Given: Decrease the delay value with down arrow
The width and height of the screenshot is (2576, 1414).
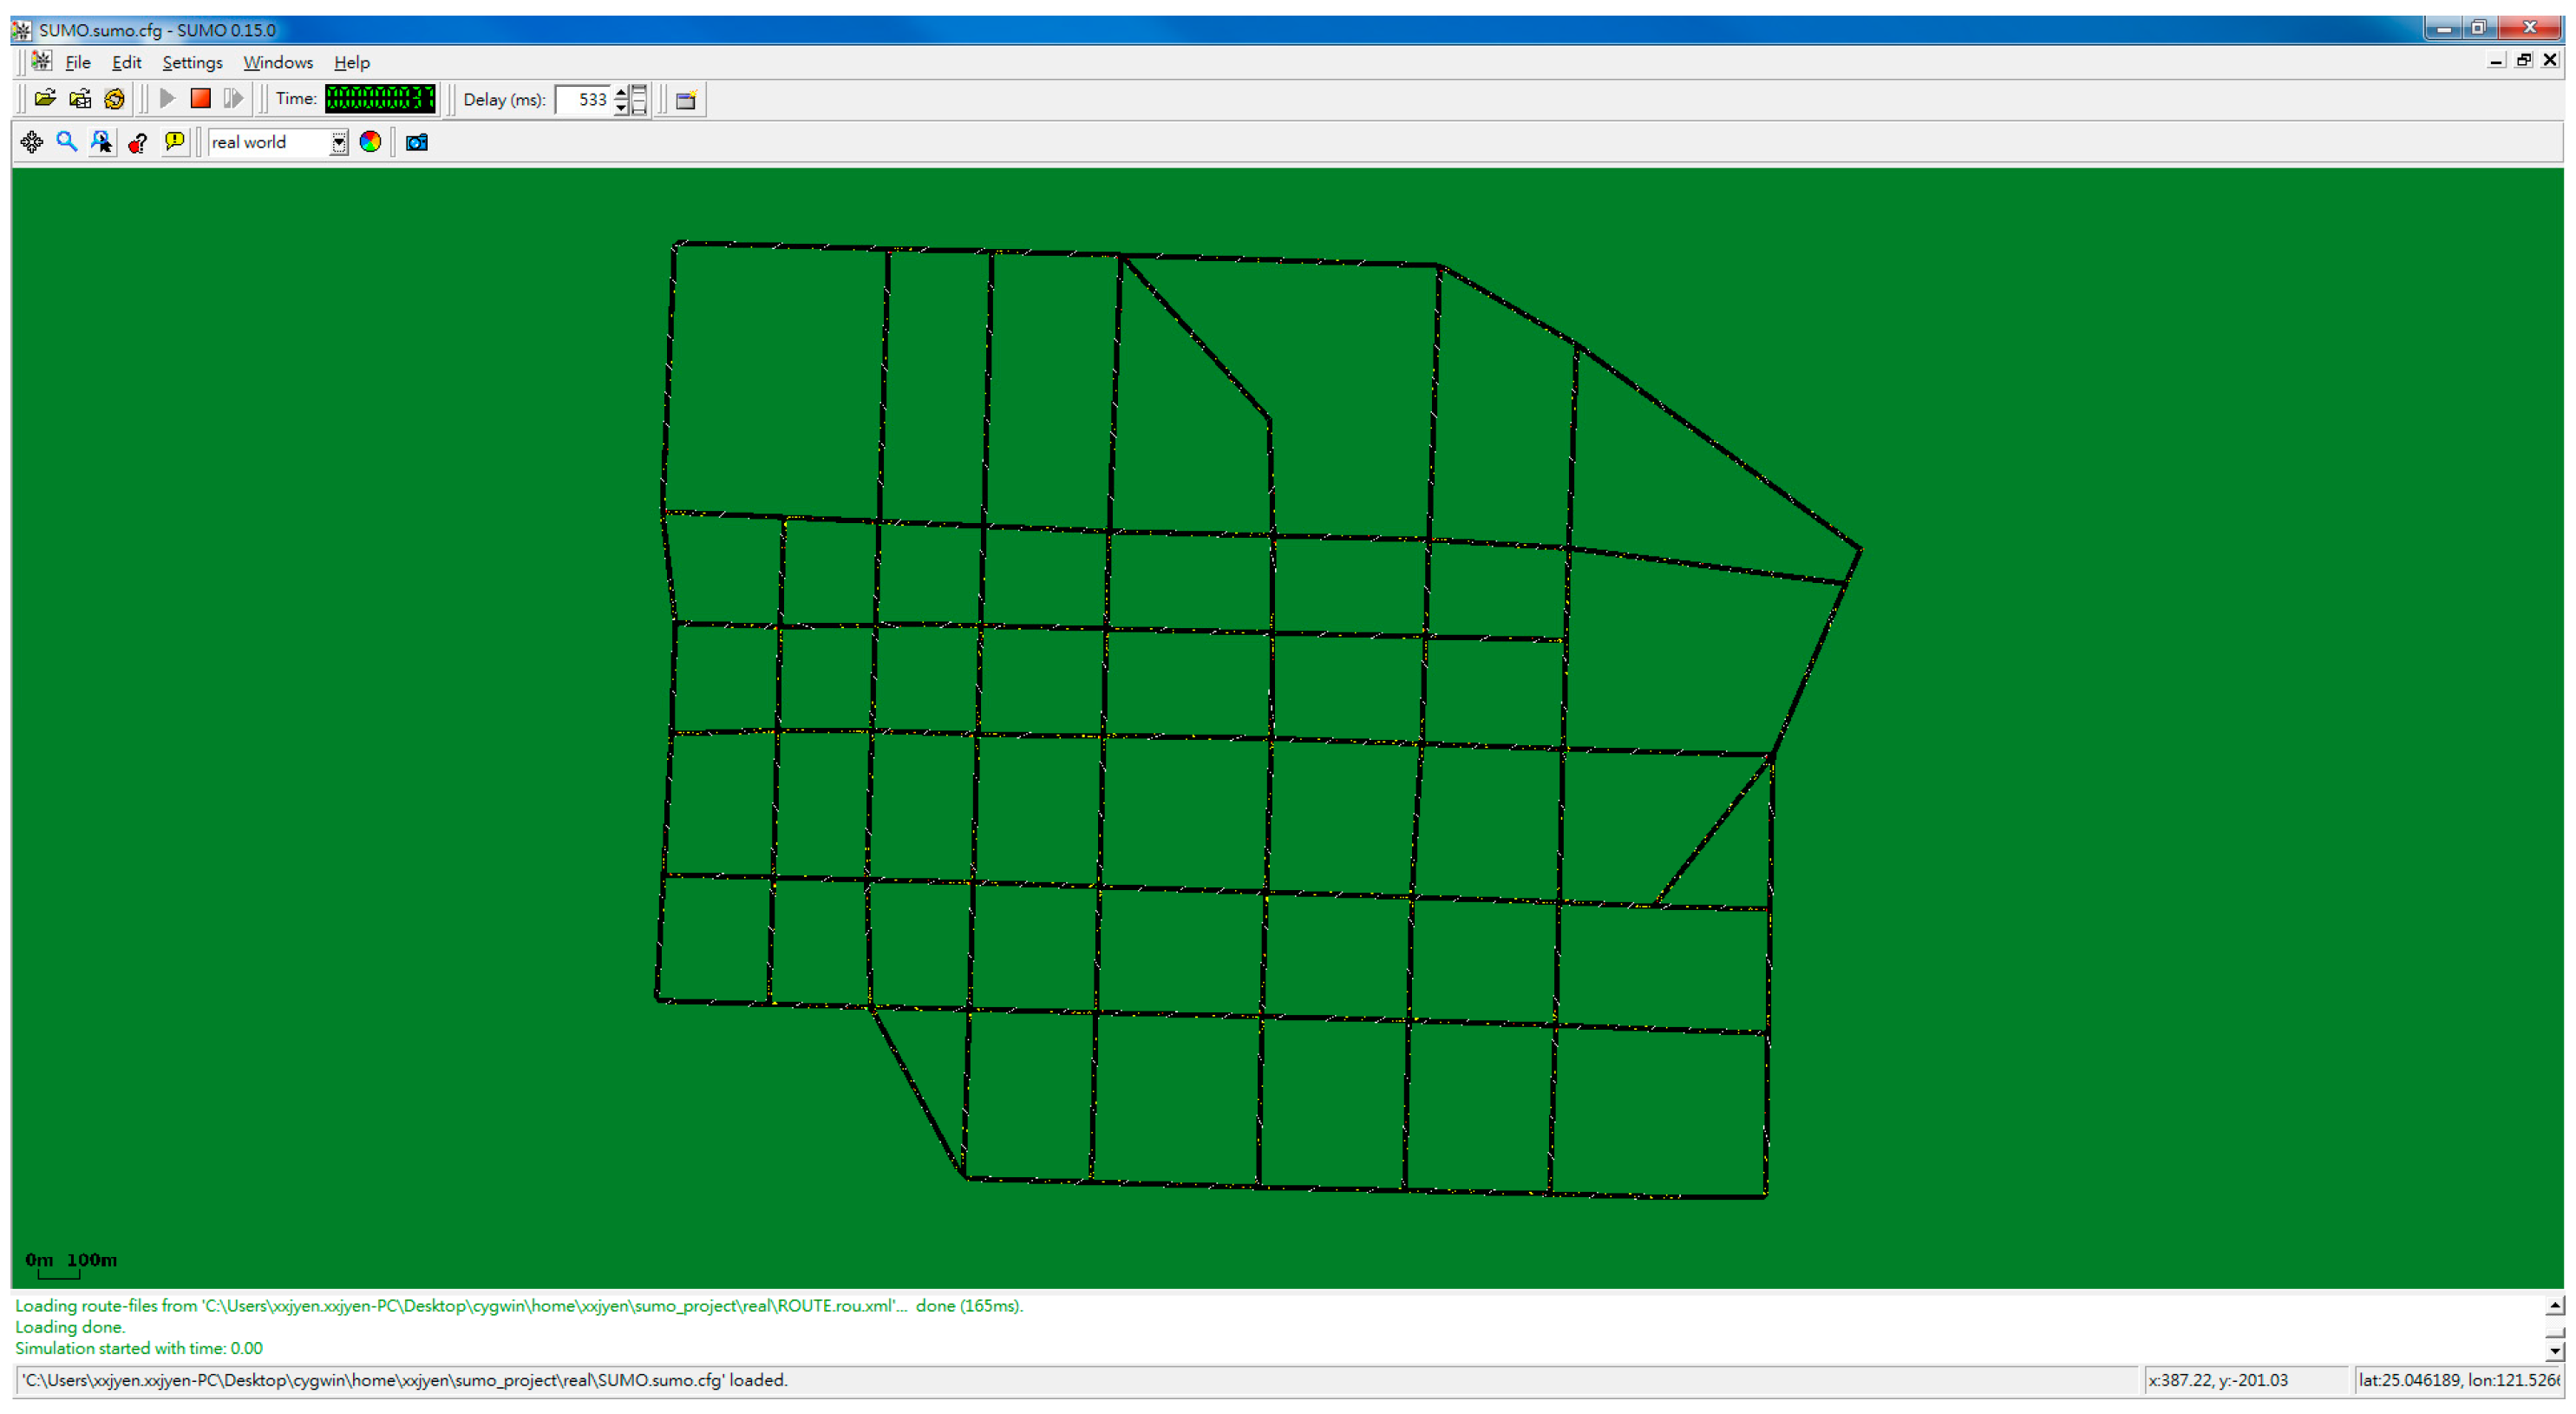Looking at the screenshot, I should tap(621, 107).
